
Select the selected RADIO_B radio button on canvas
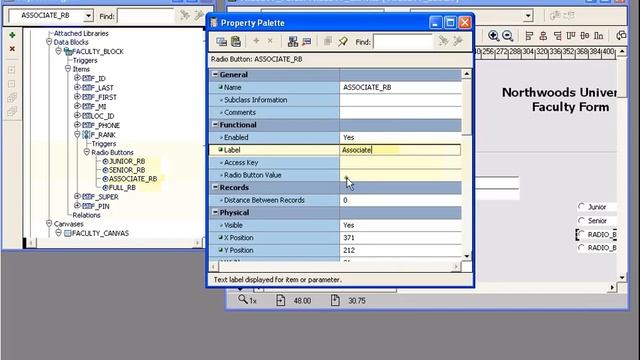[x=582, y=234]
